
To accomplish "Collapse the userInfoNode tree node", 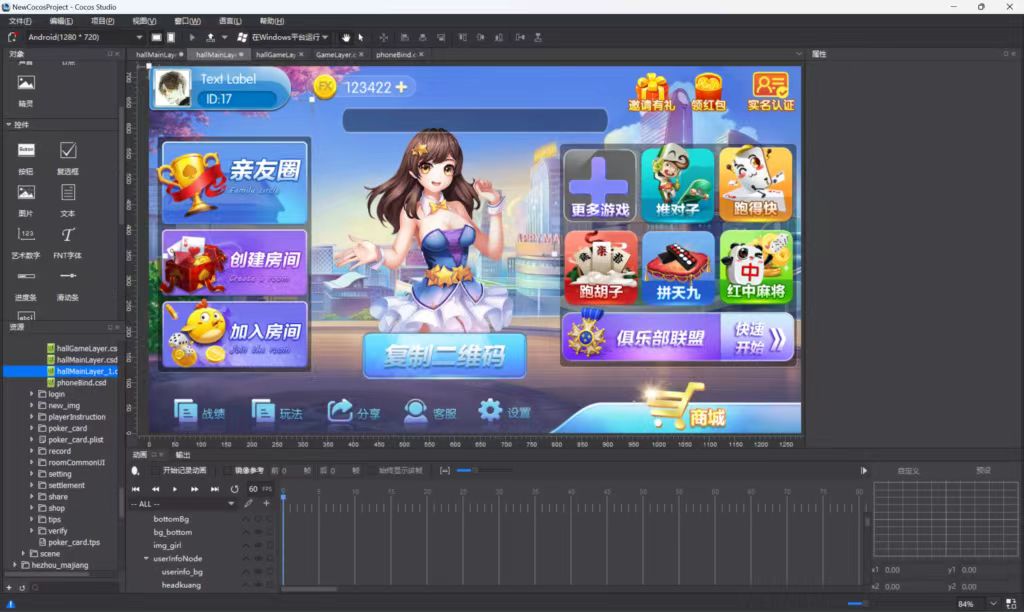I will (x=146, y=559).
